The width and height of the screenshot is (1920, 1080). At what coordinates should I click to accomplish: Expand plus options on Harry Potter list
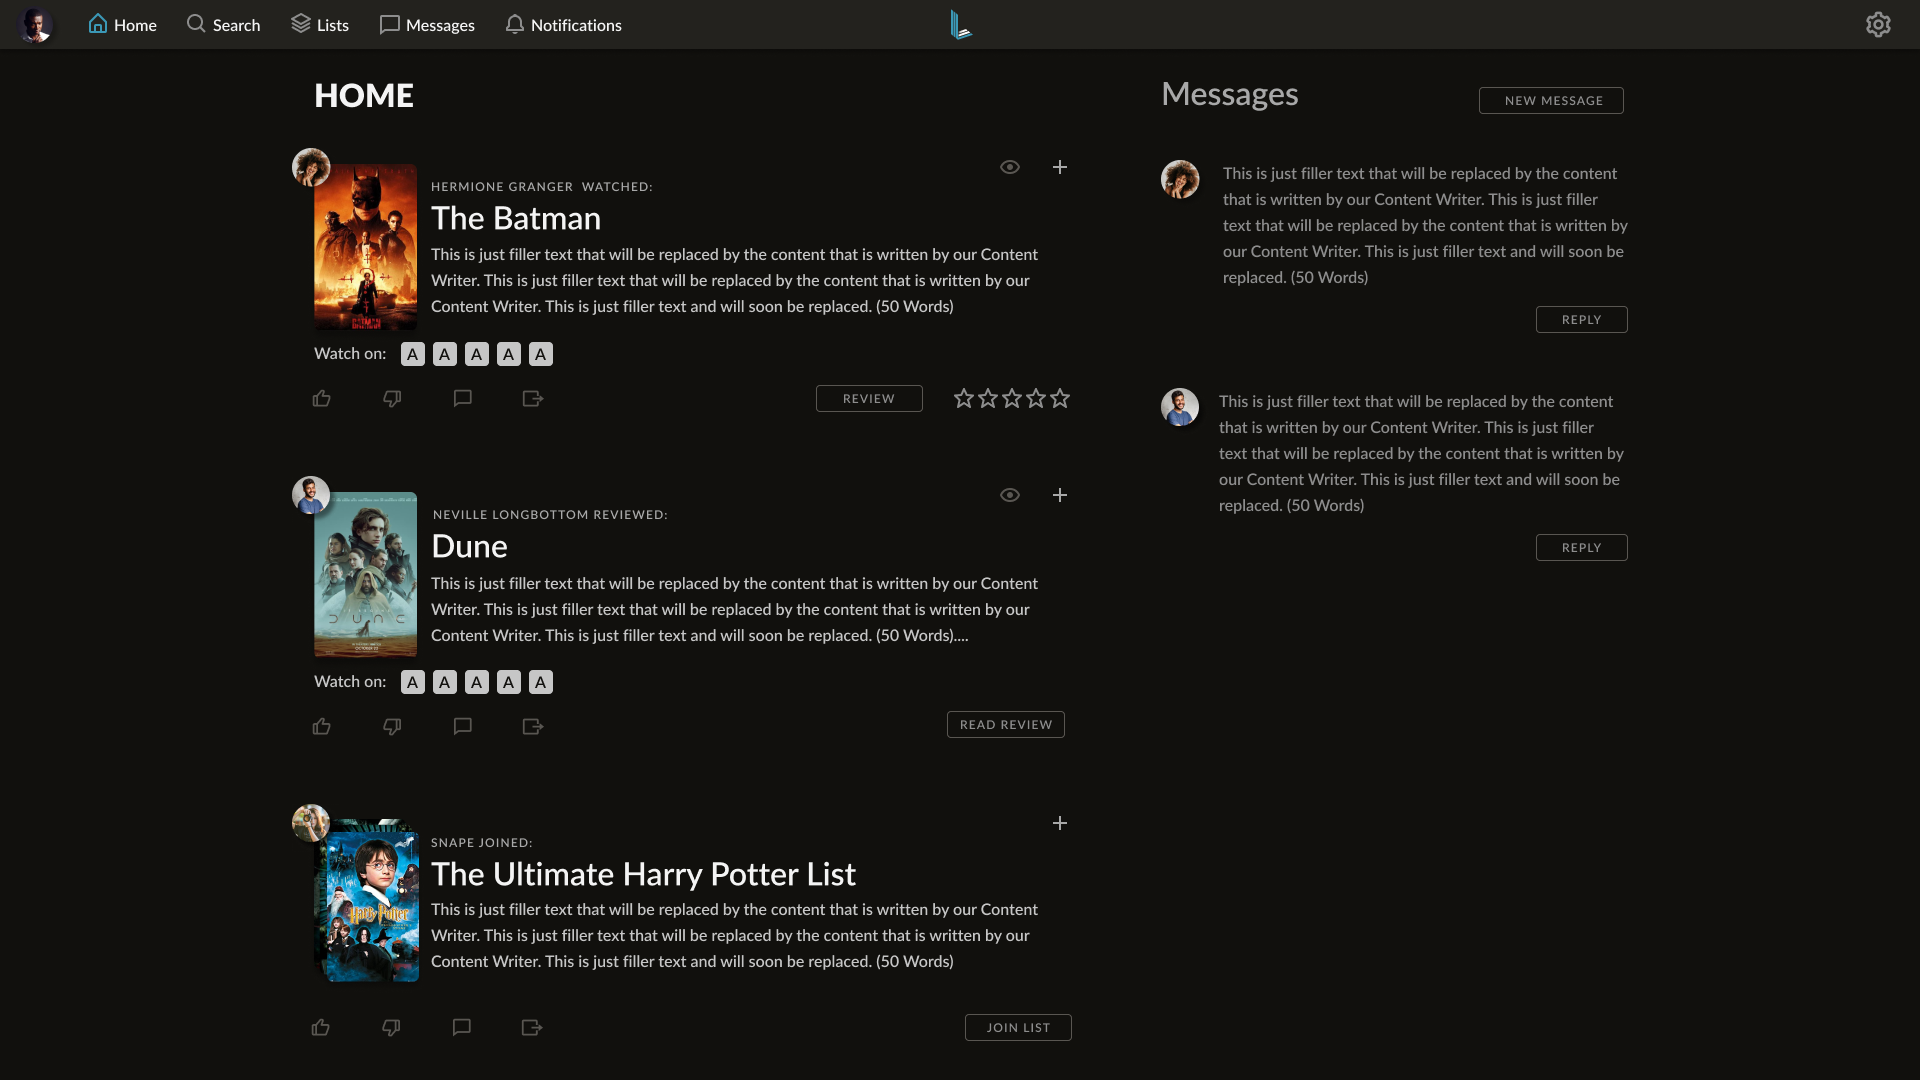tap(1060, 823)
